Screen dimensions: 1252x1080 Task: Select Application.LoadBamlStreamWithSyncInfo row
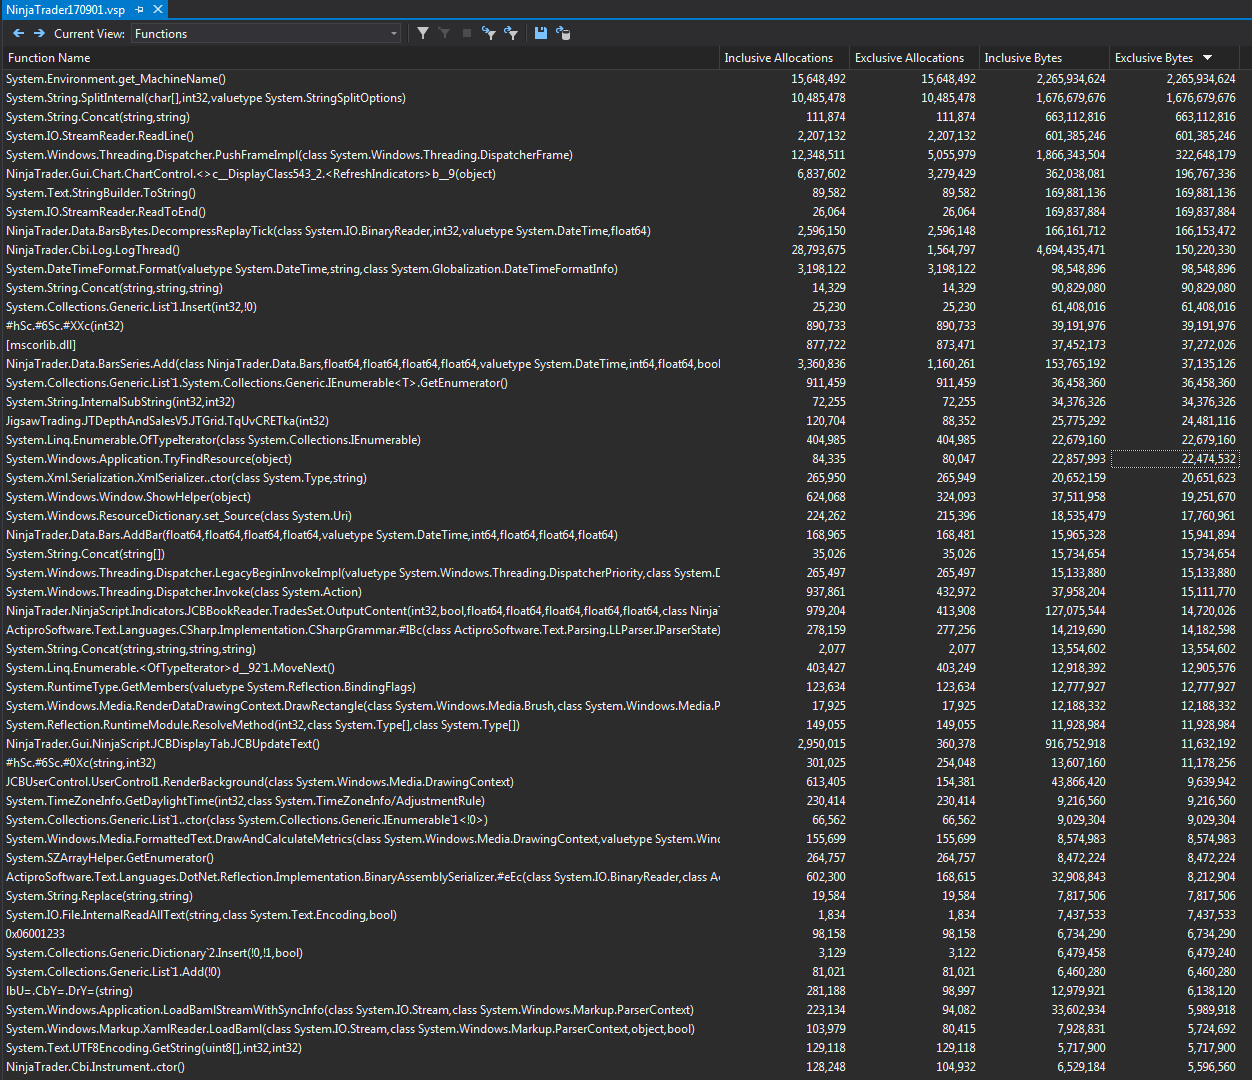pyautogui.click(x=621, y=1010)
